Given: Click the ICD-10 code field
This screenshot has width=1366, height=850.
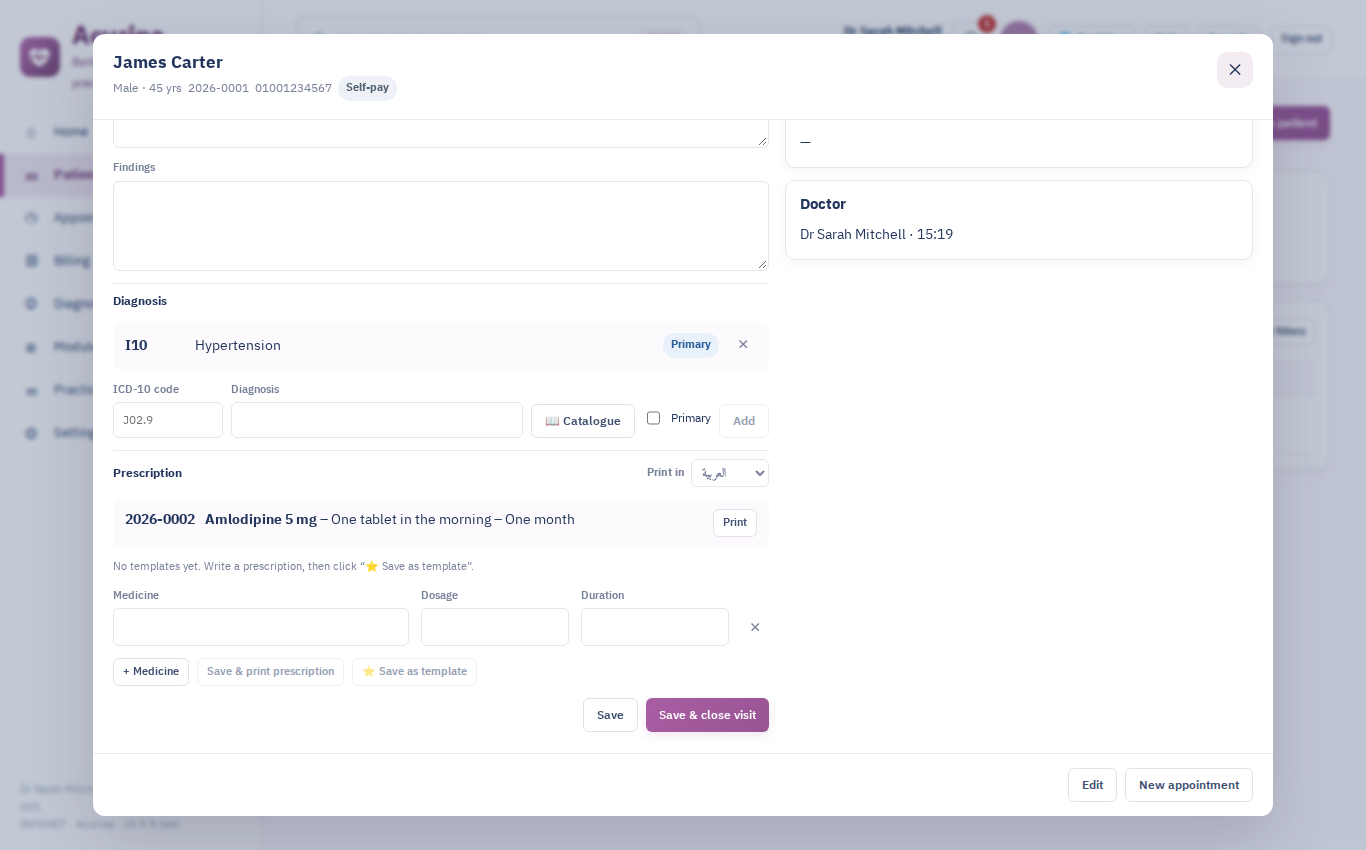Looking at the screenshot, I should (168, 420).
